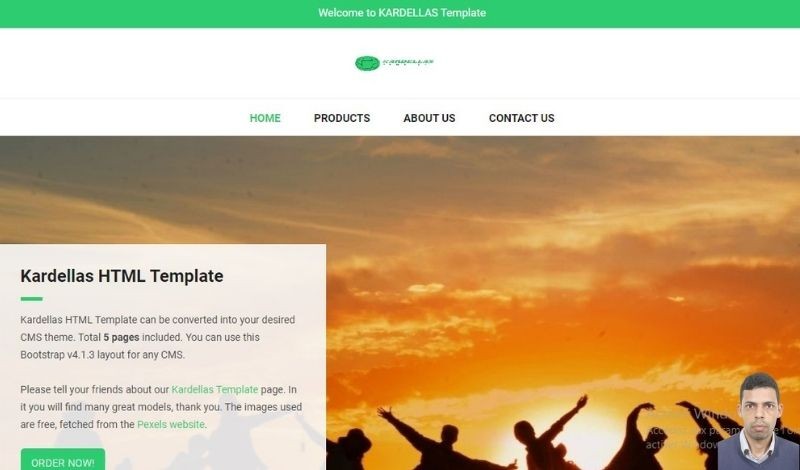The image size is (800, 470).
Task: Go to the HOME page
Action: pyautogui.click(x=265, y=118)
